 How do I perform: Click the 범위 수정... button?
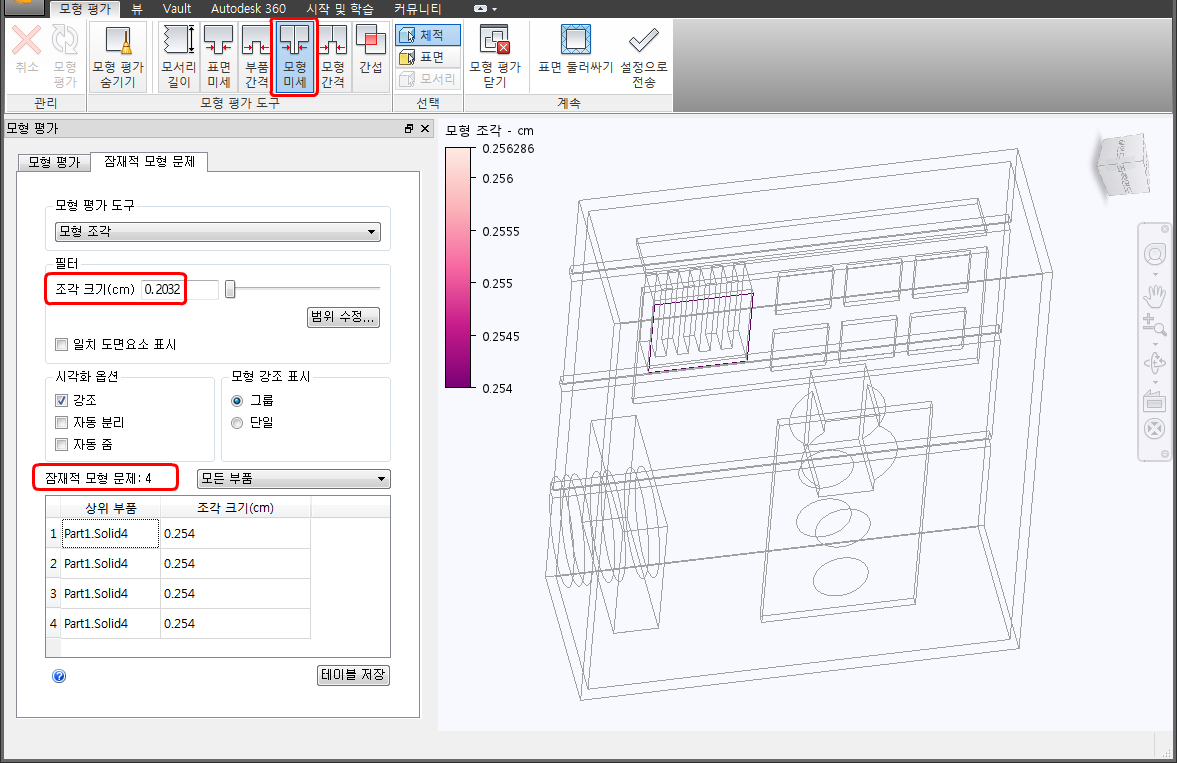(343, 317)
